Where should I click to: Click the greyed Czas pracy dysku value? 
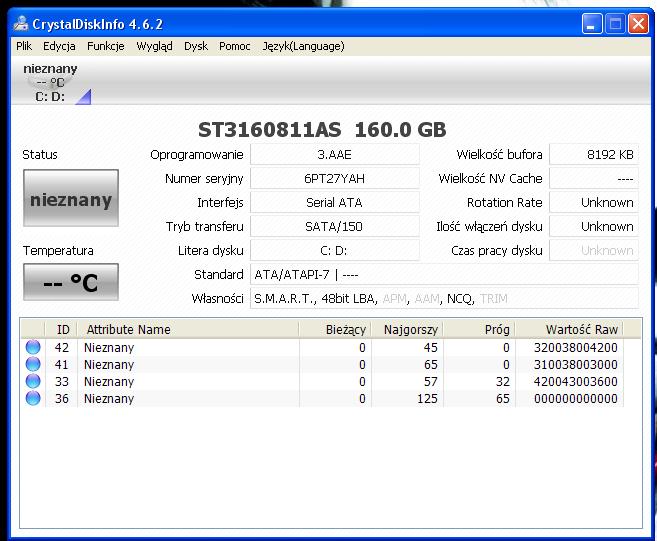594,251
